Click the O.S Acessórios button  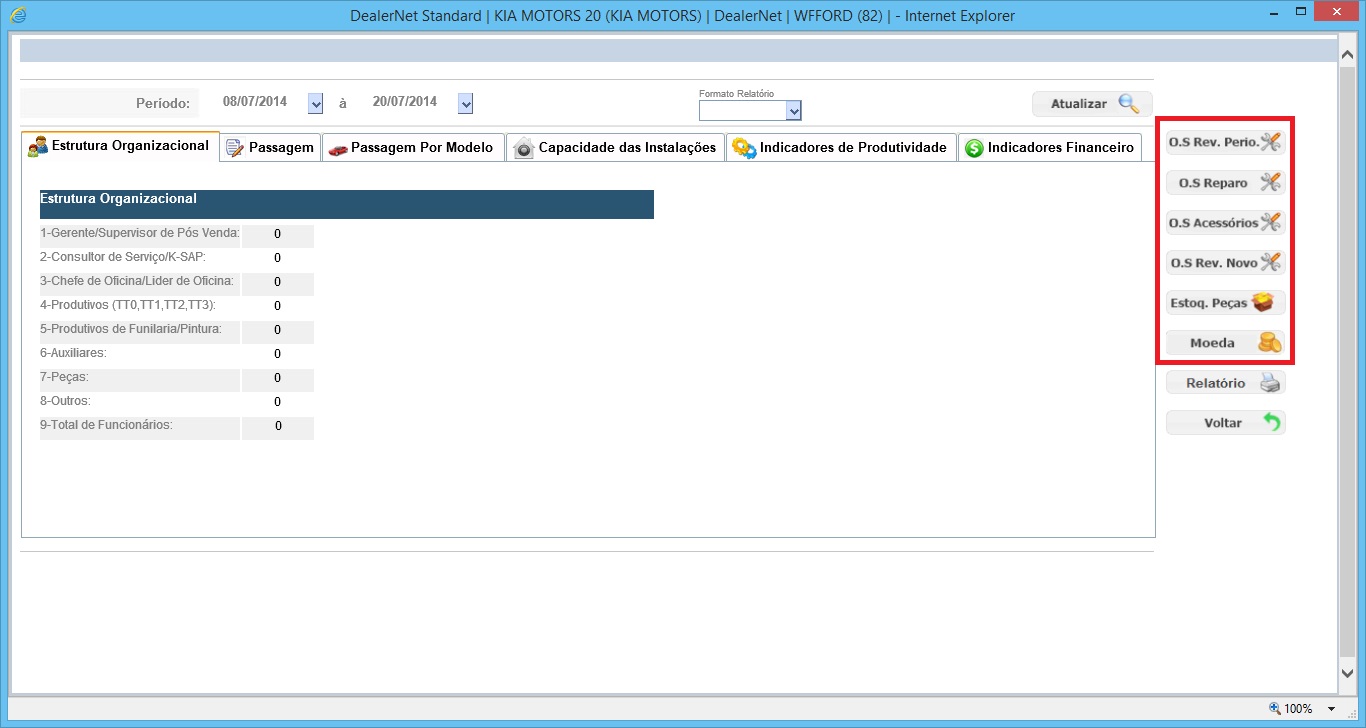[x=1226, y=222]
